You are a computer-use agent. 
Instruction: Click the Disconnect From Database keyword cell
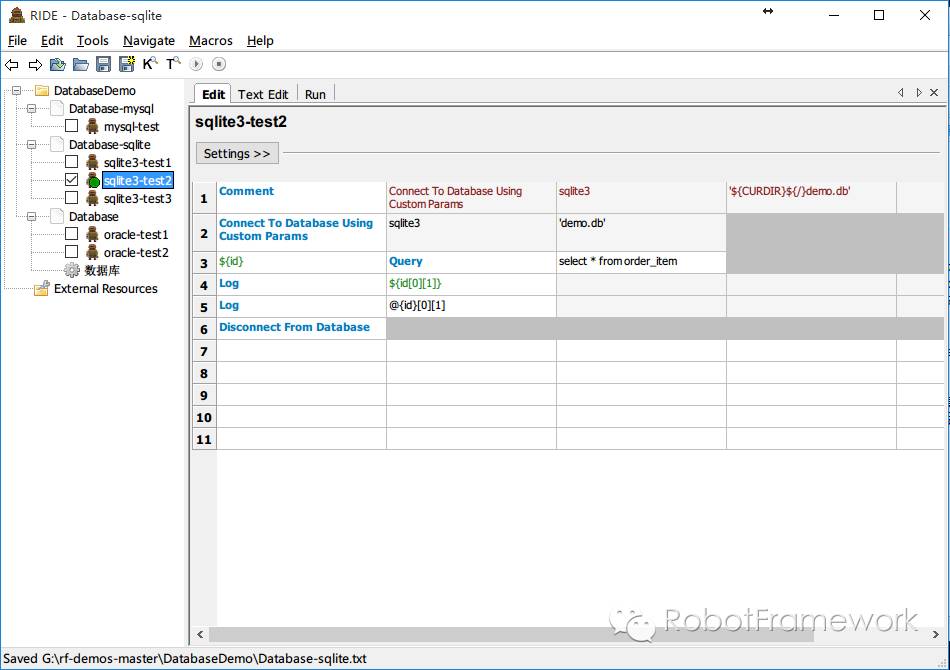[302, 328]
